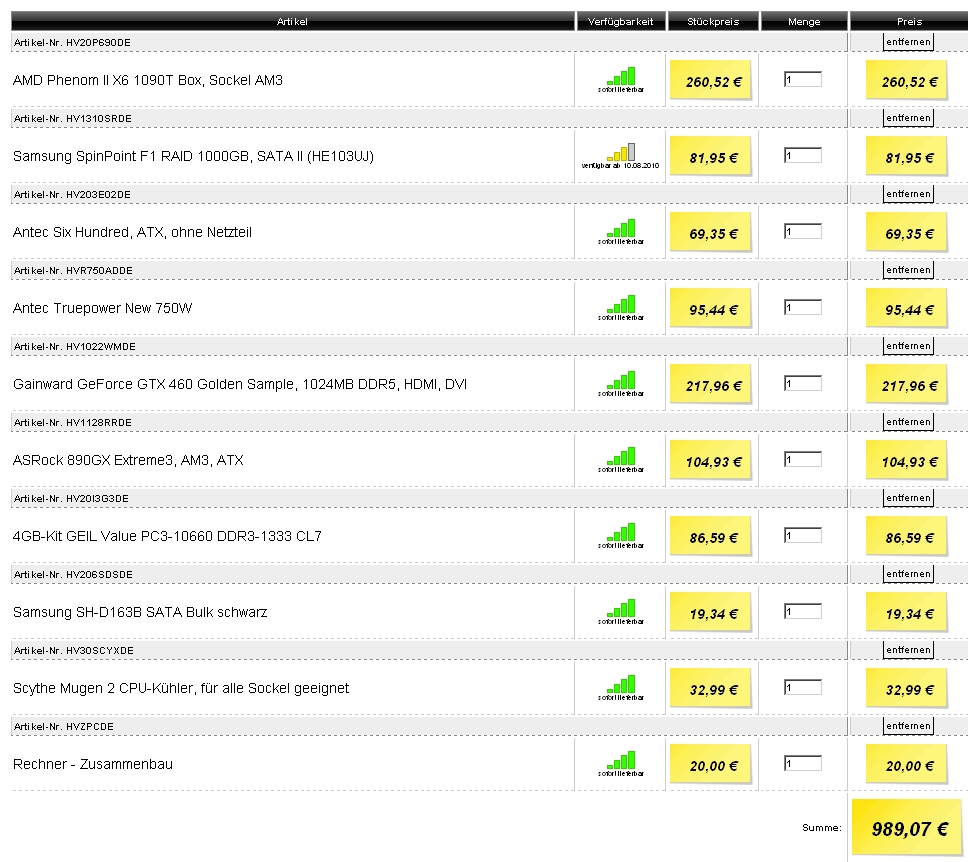Open Gainward GeForce GTX 460 Golden Sample product
The height and width of the screenshot is (862, 968).
click(x=240, y=384)
